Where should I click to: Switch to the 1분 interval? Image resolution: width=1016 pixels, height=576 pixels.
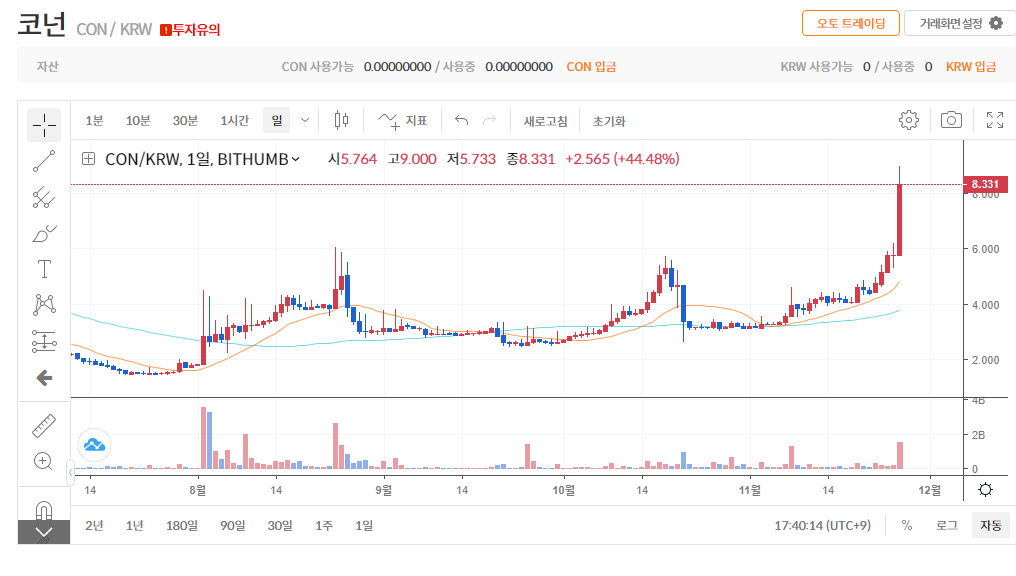[94, 121]
